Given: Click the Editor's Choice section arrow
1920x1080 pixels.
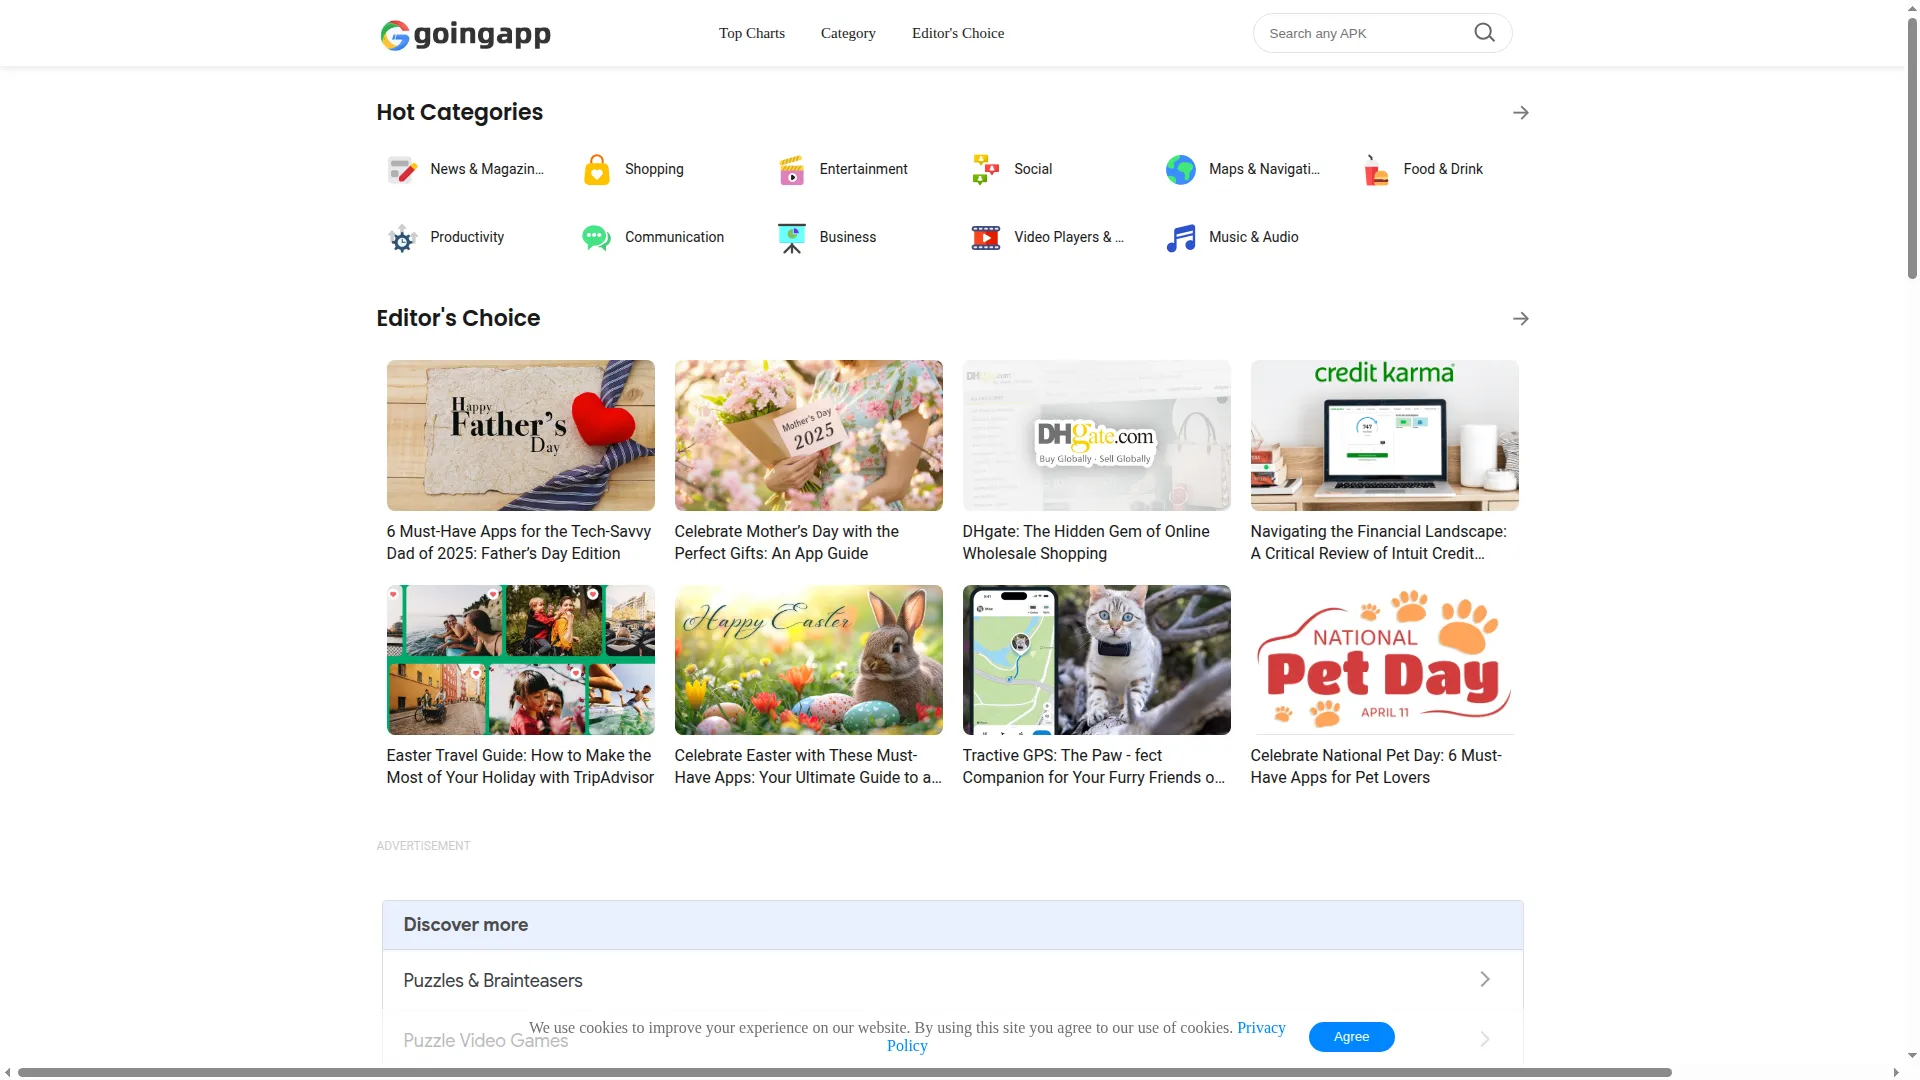Looking at the screenshot, I should pyautogui.click(x=1521, y=319).
